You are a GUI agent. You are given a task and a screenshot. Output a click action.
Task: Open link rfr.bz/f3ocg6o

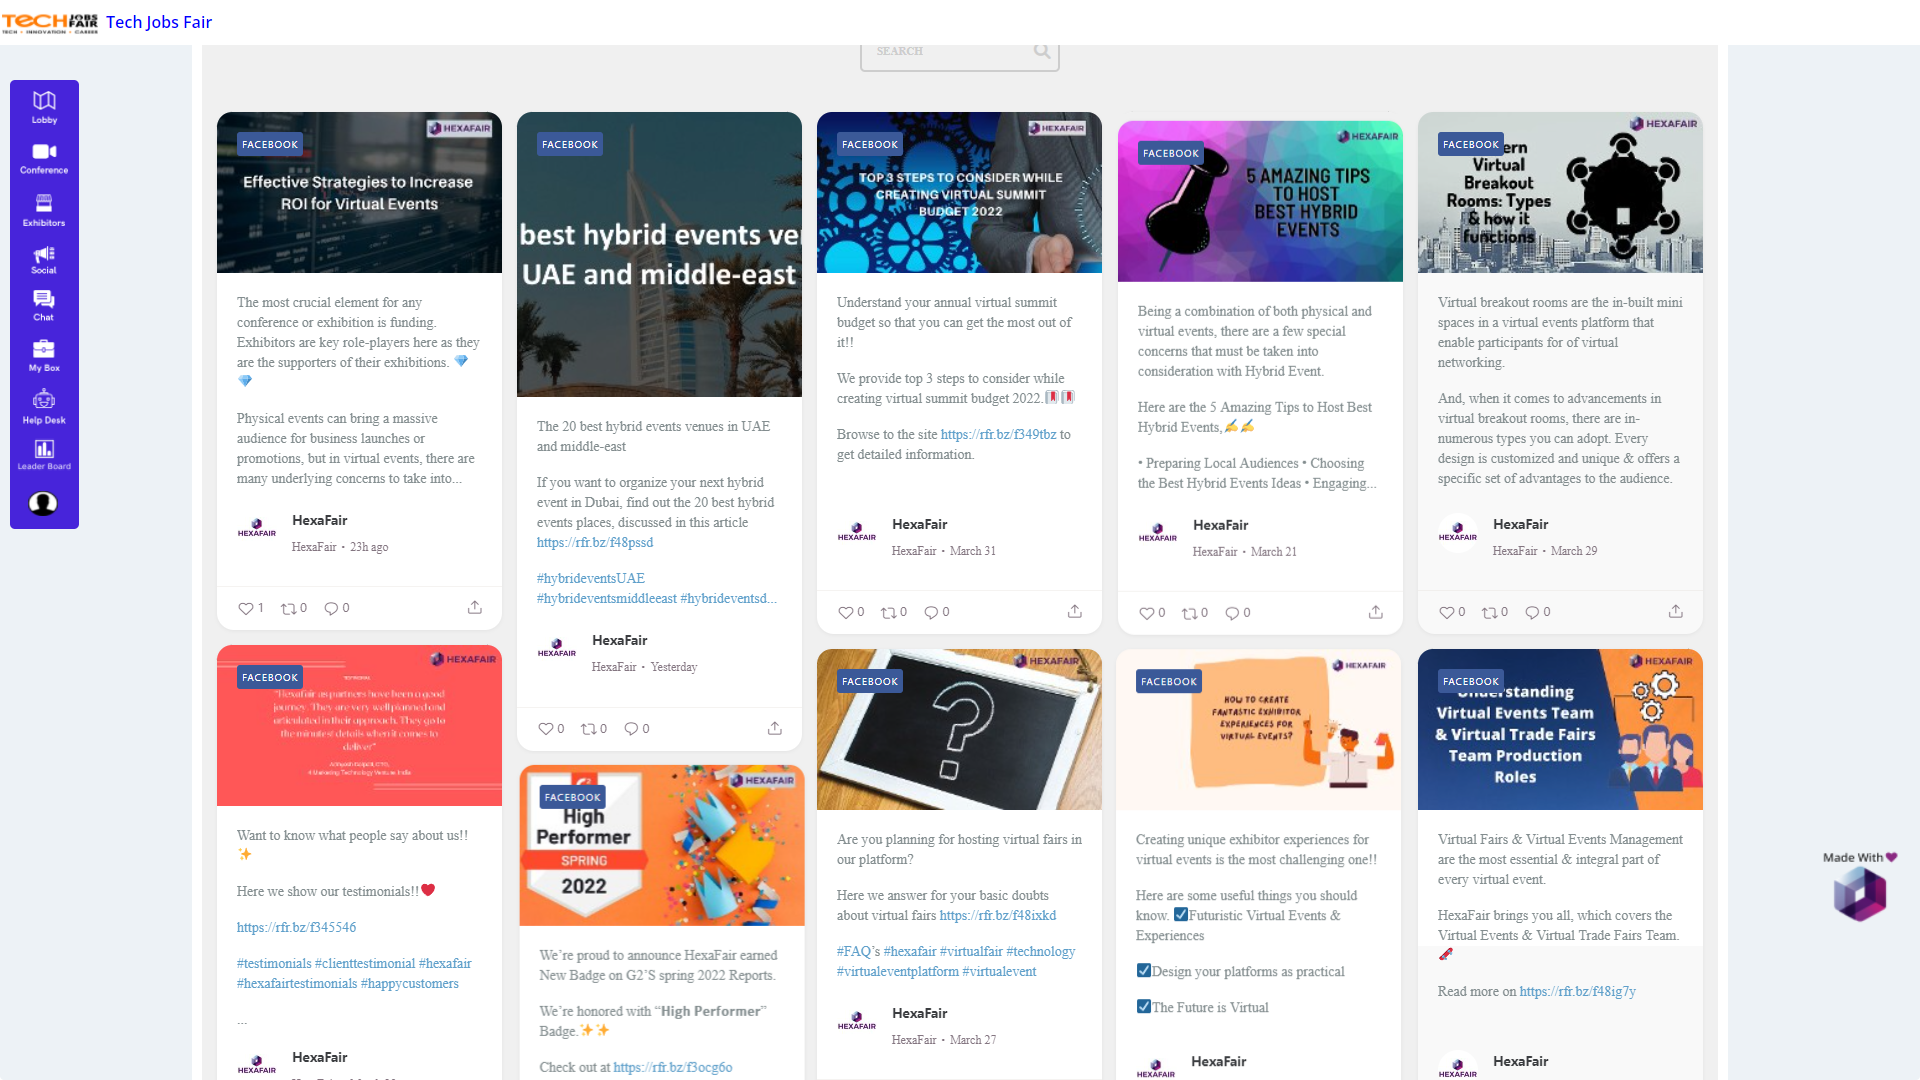(x=673, y=1068)
